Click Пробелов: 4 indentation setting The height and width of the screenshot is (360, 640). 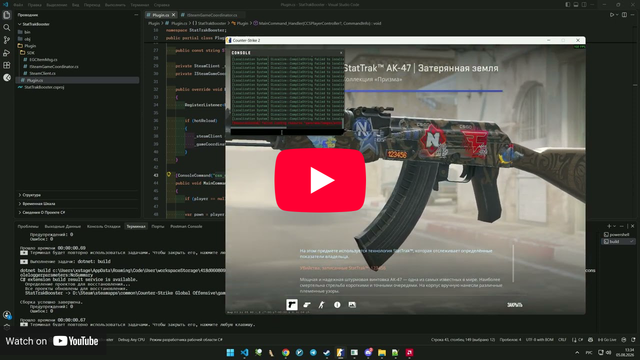[510, 340]
